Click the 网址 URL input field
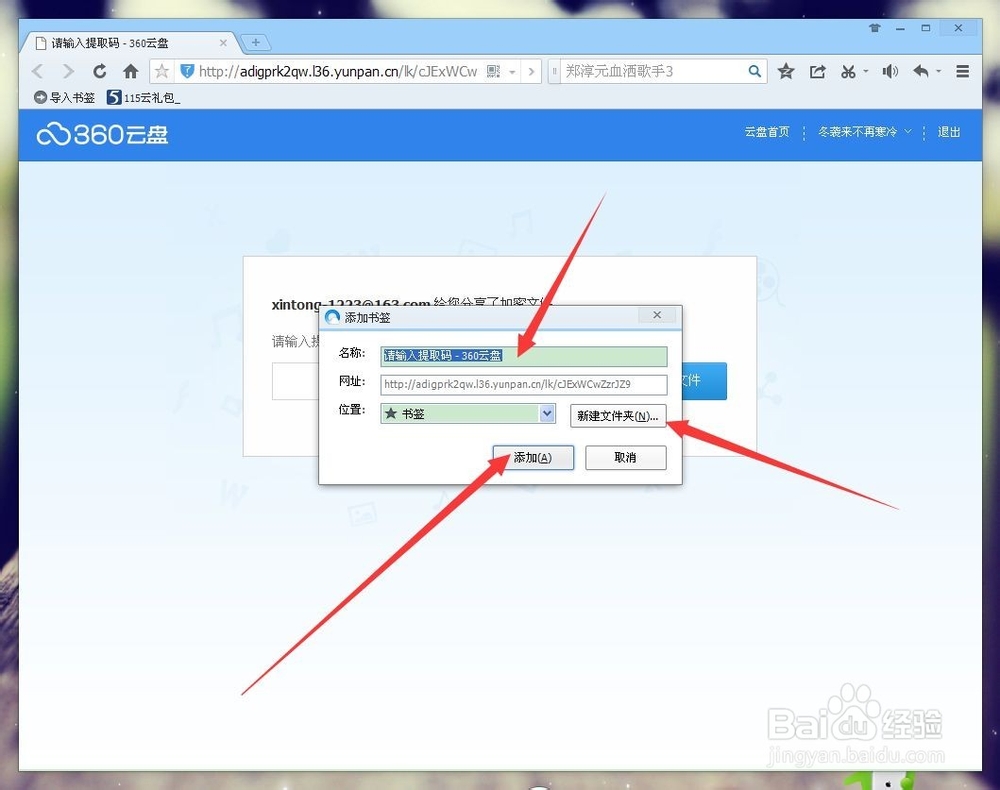Viewport: 1000px width, 790px height. coord(523,384)
